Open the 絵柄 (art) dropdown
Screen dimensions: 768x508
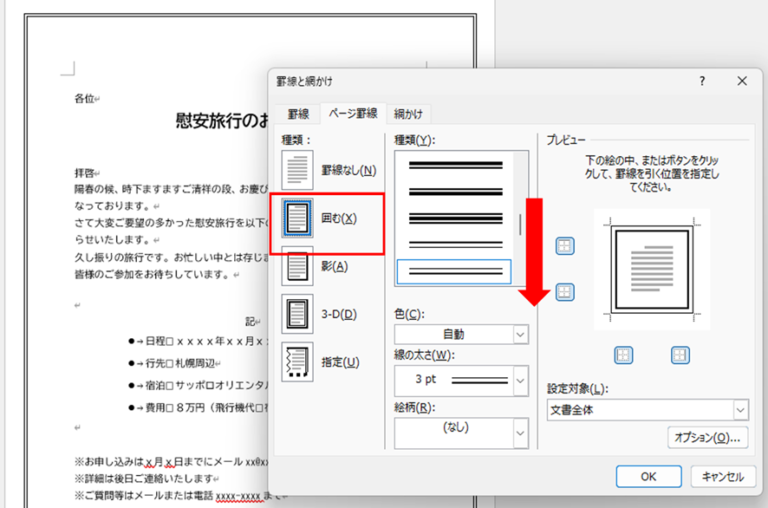click(461, 432)
